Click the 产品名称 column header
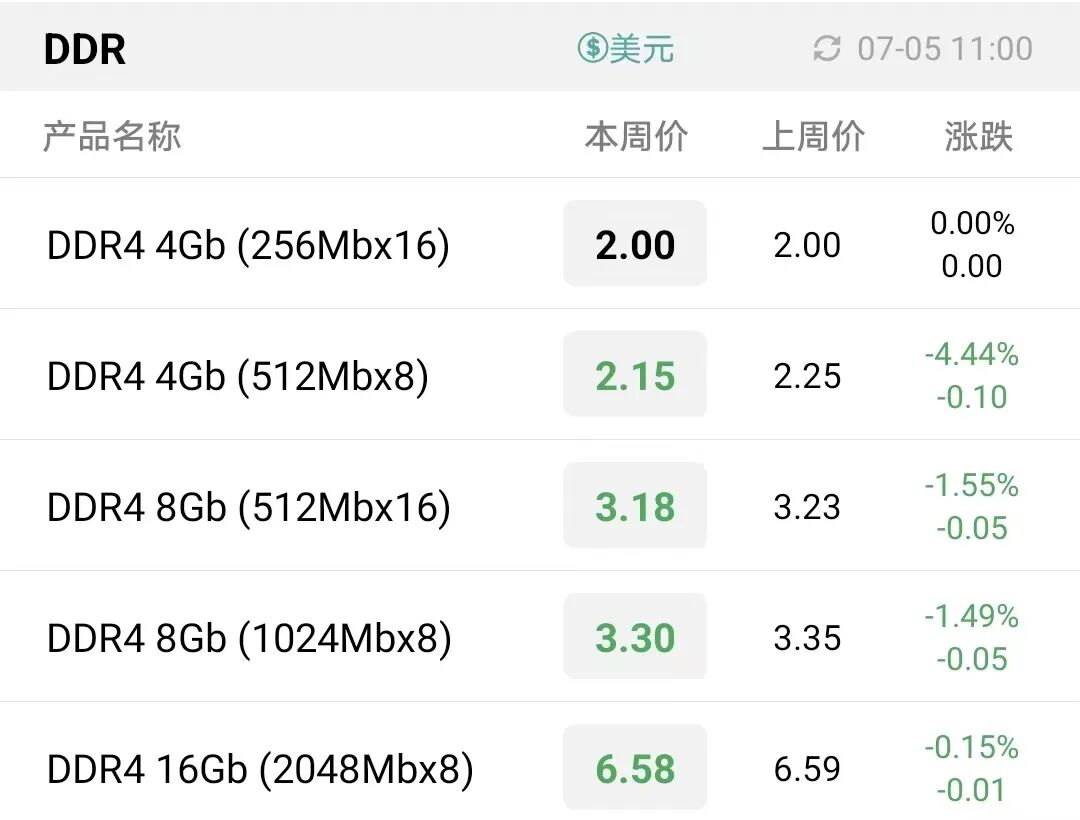1080x820 pixels. 112,136
